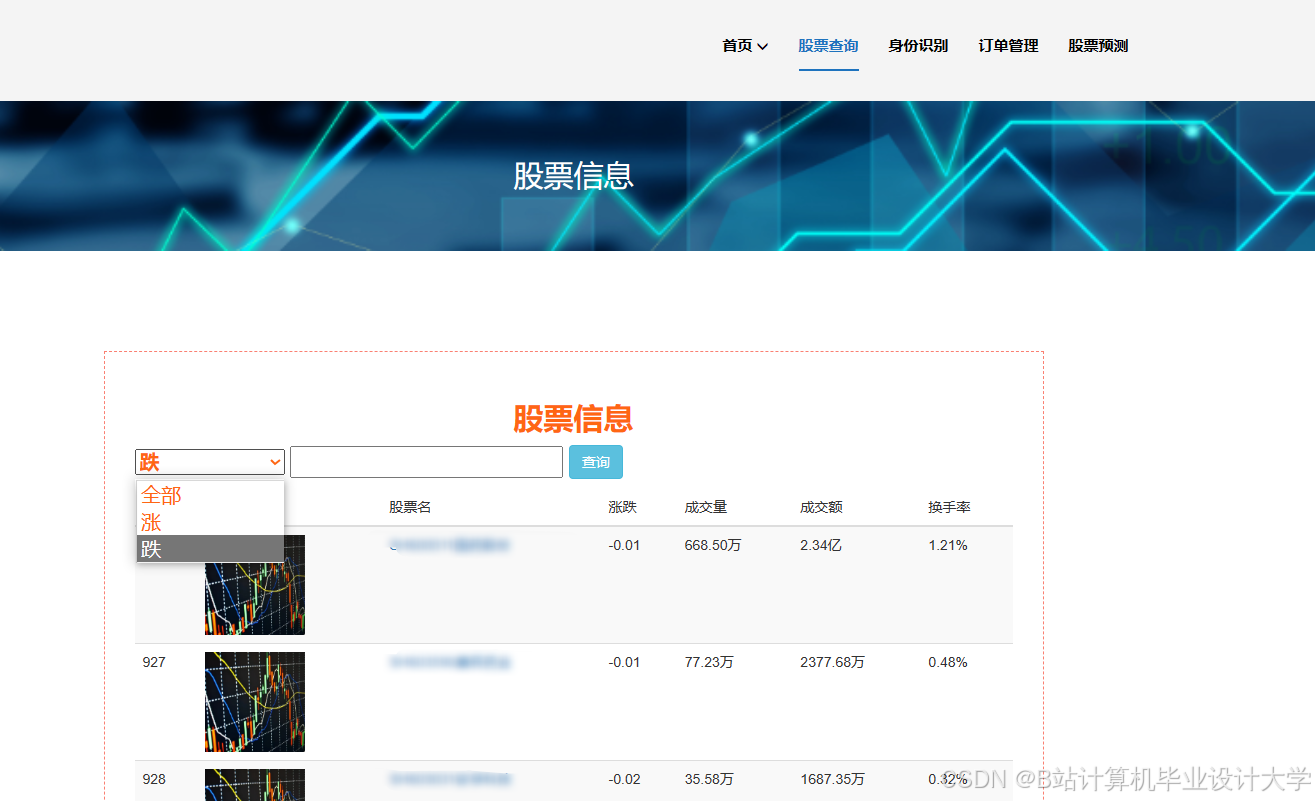The height and width of the screenshot is (801, 1315).
Task: Click inside the empty search box
Action: click(x=425, y=461)
